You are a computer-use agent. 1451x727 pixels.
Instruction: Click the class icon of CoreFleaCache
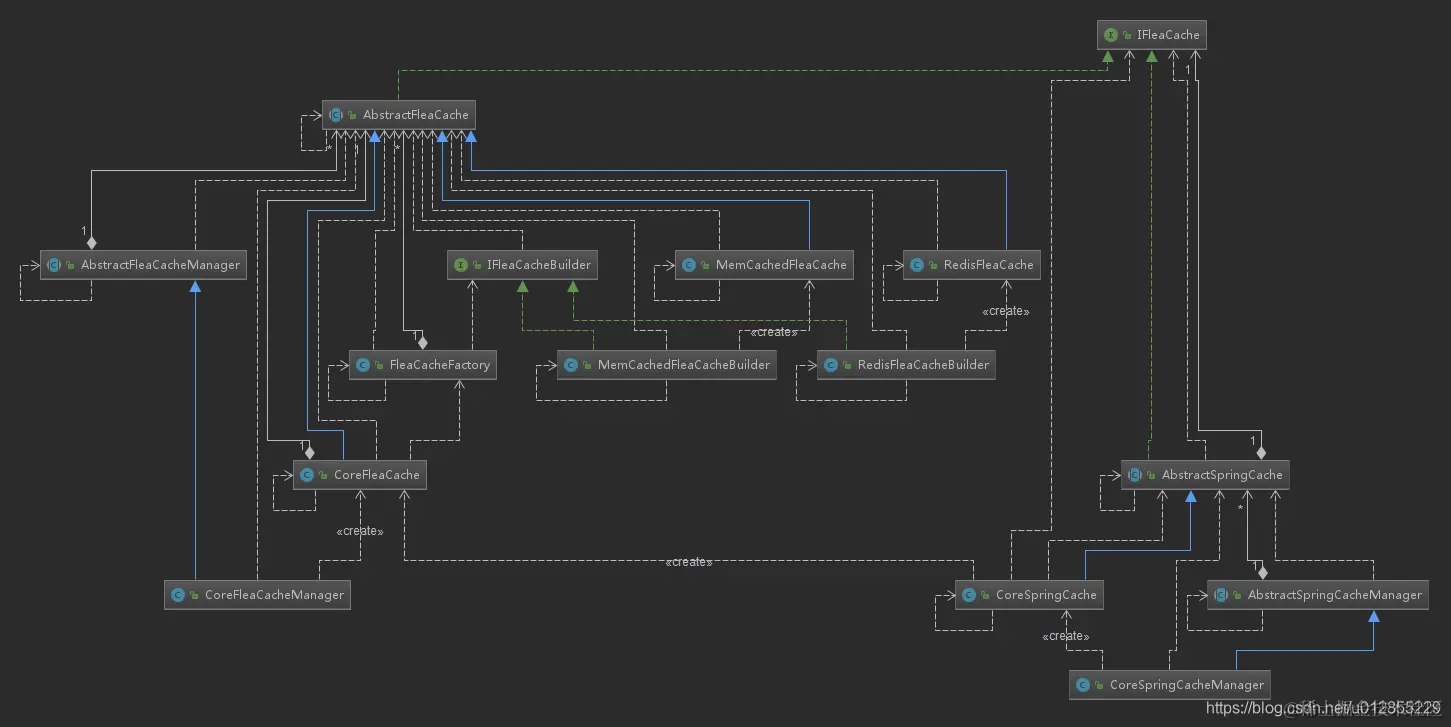pos(307,475)
